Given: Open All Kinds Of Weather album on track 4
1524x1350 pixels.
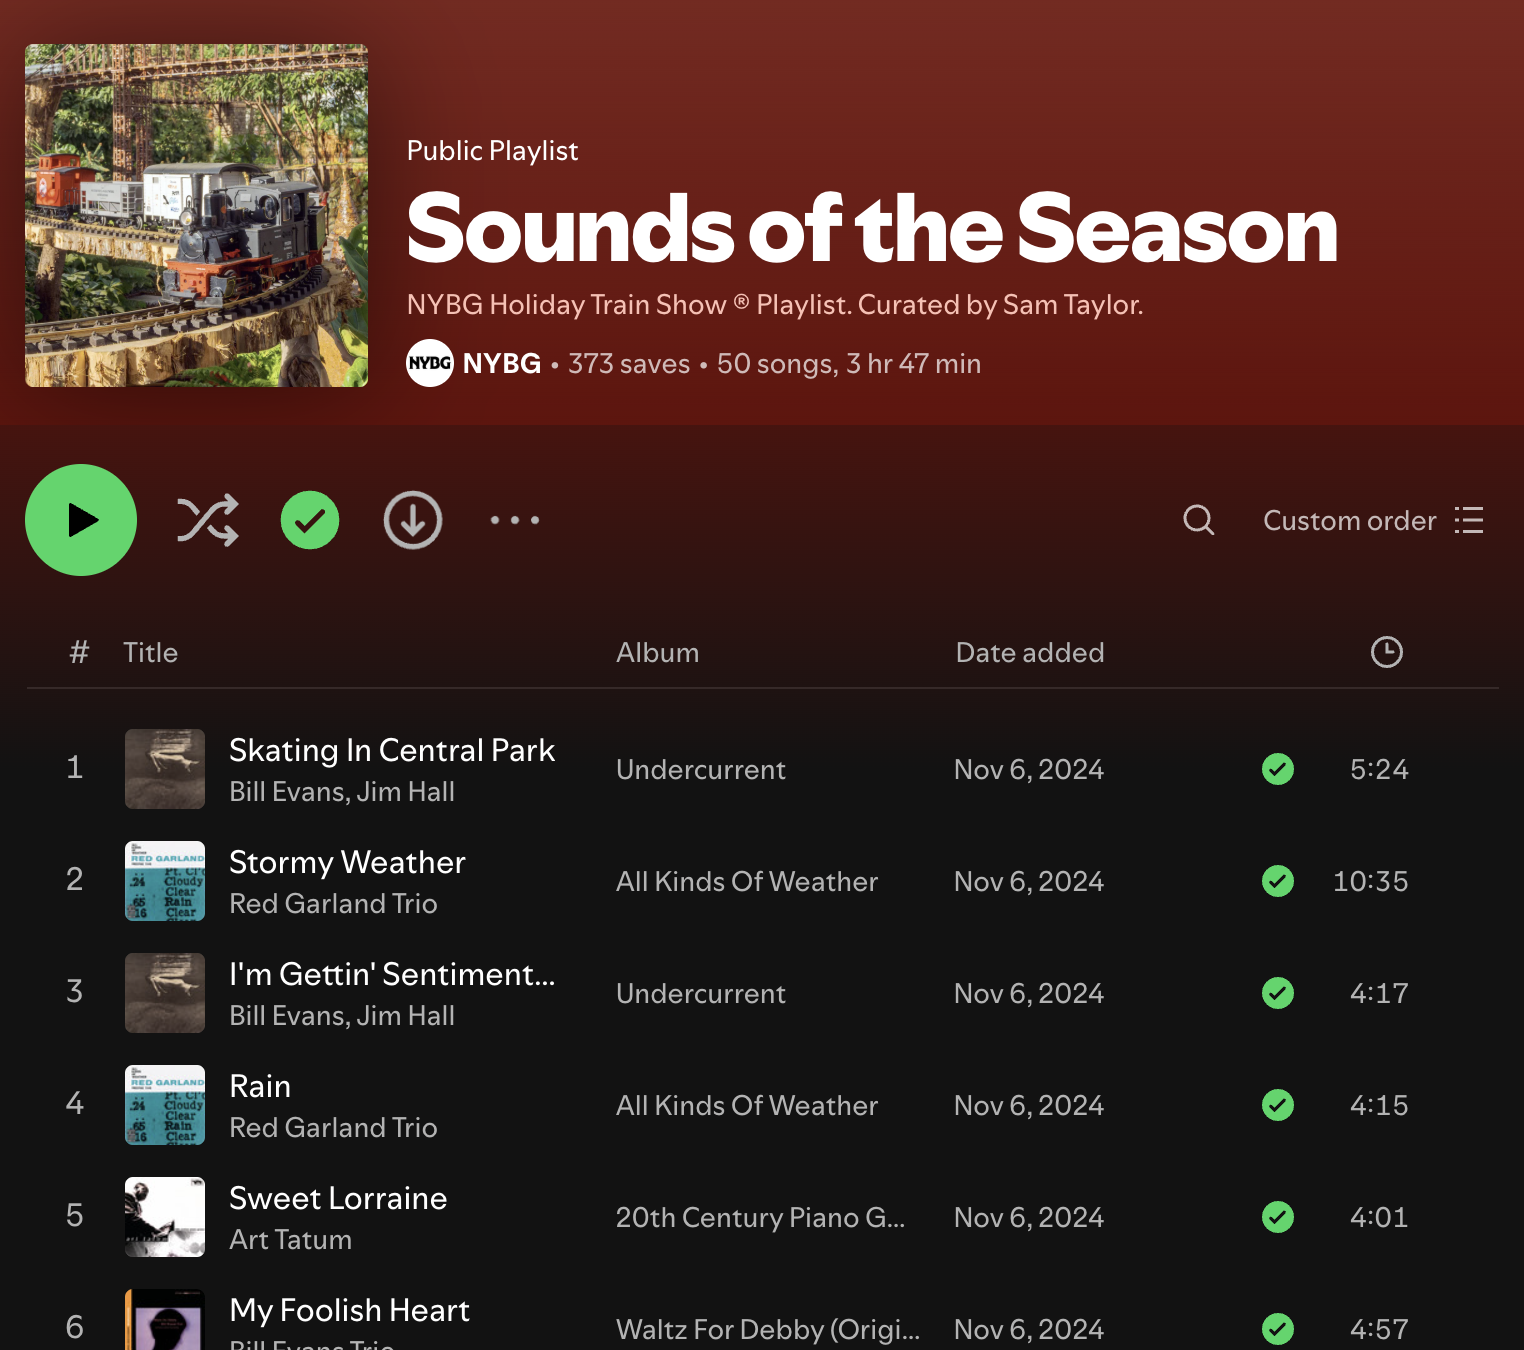Looking at the screenshot, I should coord(747,1105).
